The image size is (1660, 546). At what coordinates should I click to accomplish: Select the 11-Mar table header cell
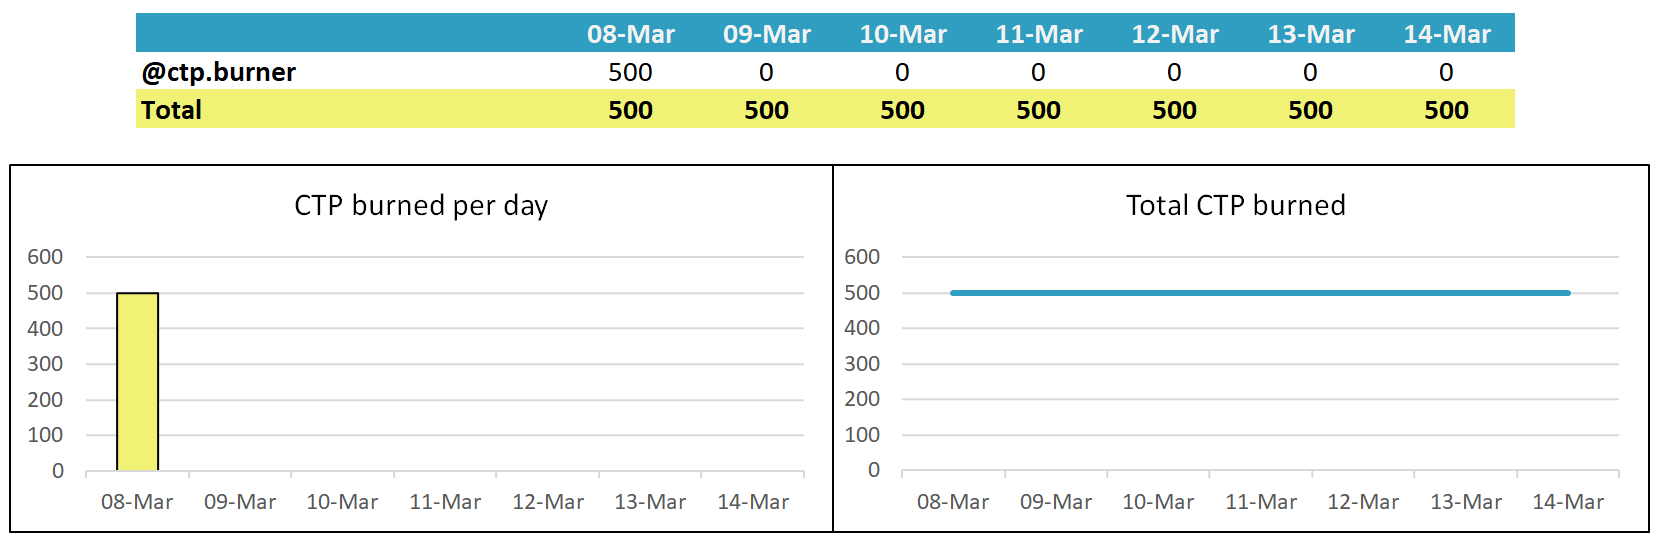point(1039,34)
